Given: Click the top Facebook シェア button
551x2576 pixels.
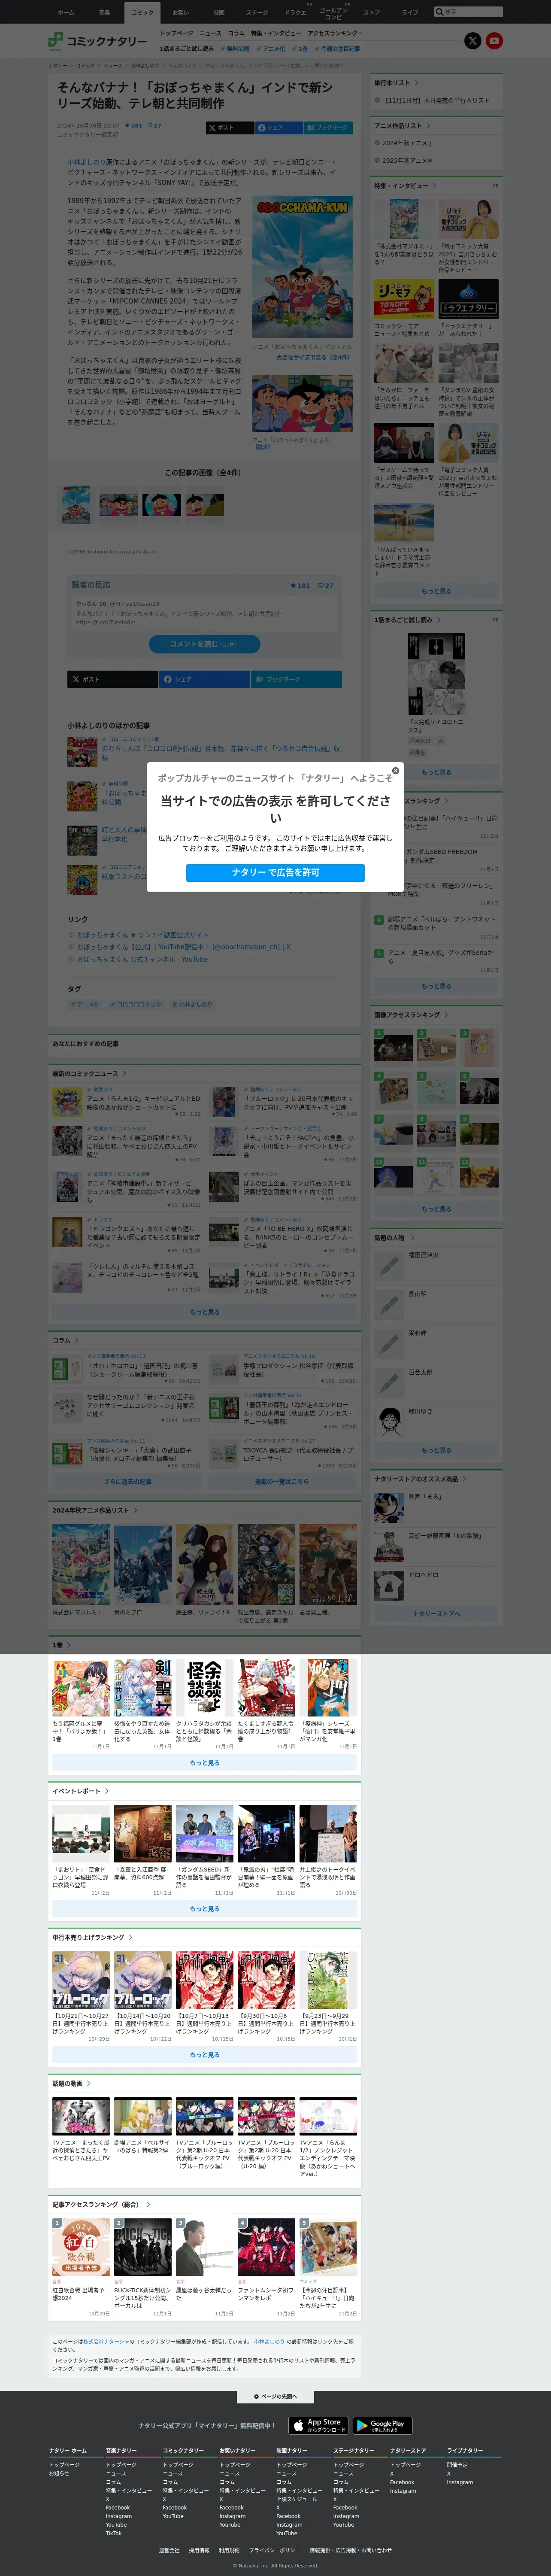Looking at the screenshot, I should [x=278, y=128].
